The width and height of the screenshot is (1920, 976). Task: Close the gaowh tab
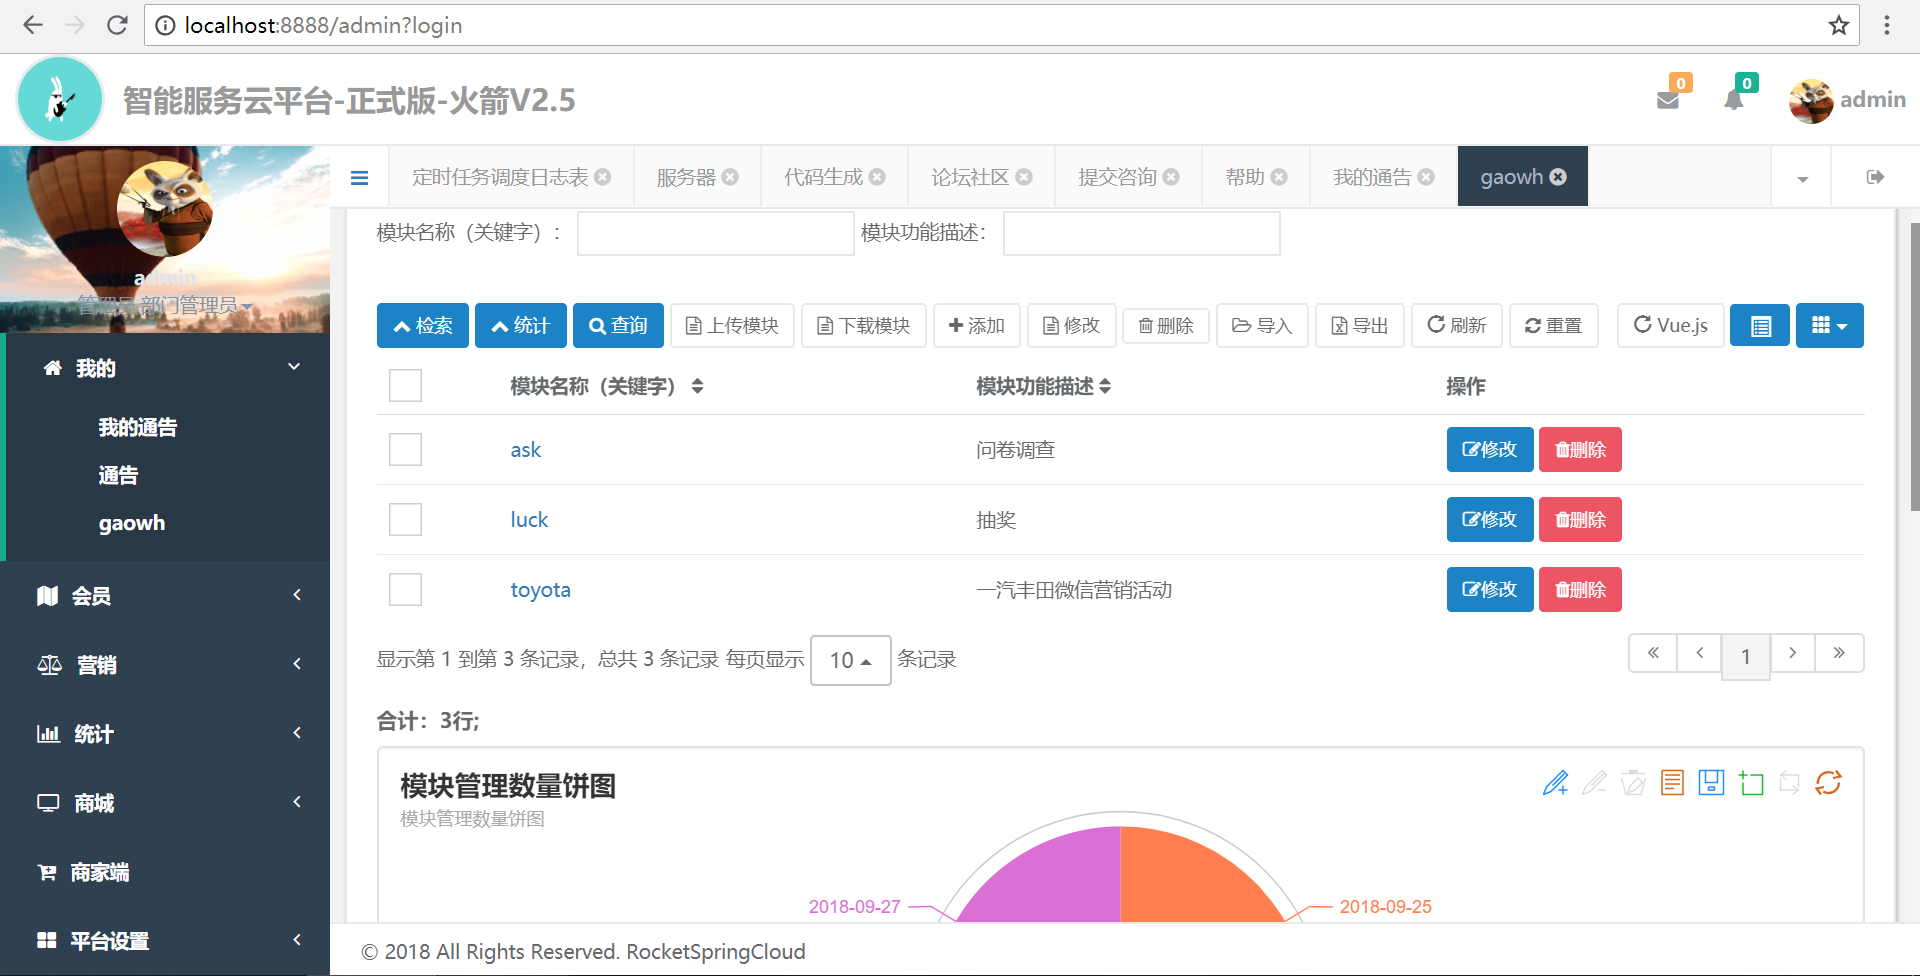(x=1558, y=177)
